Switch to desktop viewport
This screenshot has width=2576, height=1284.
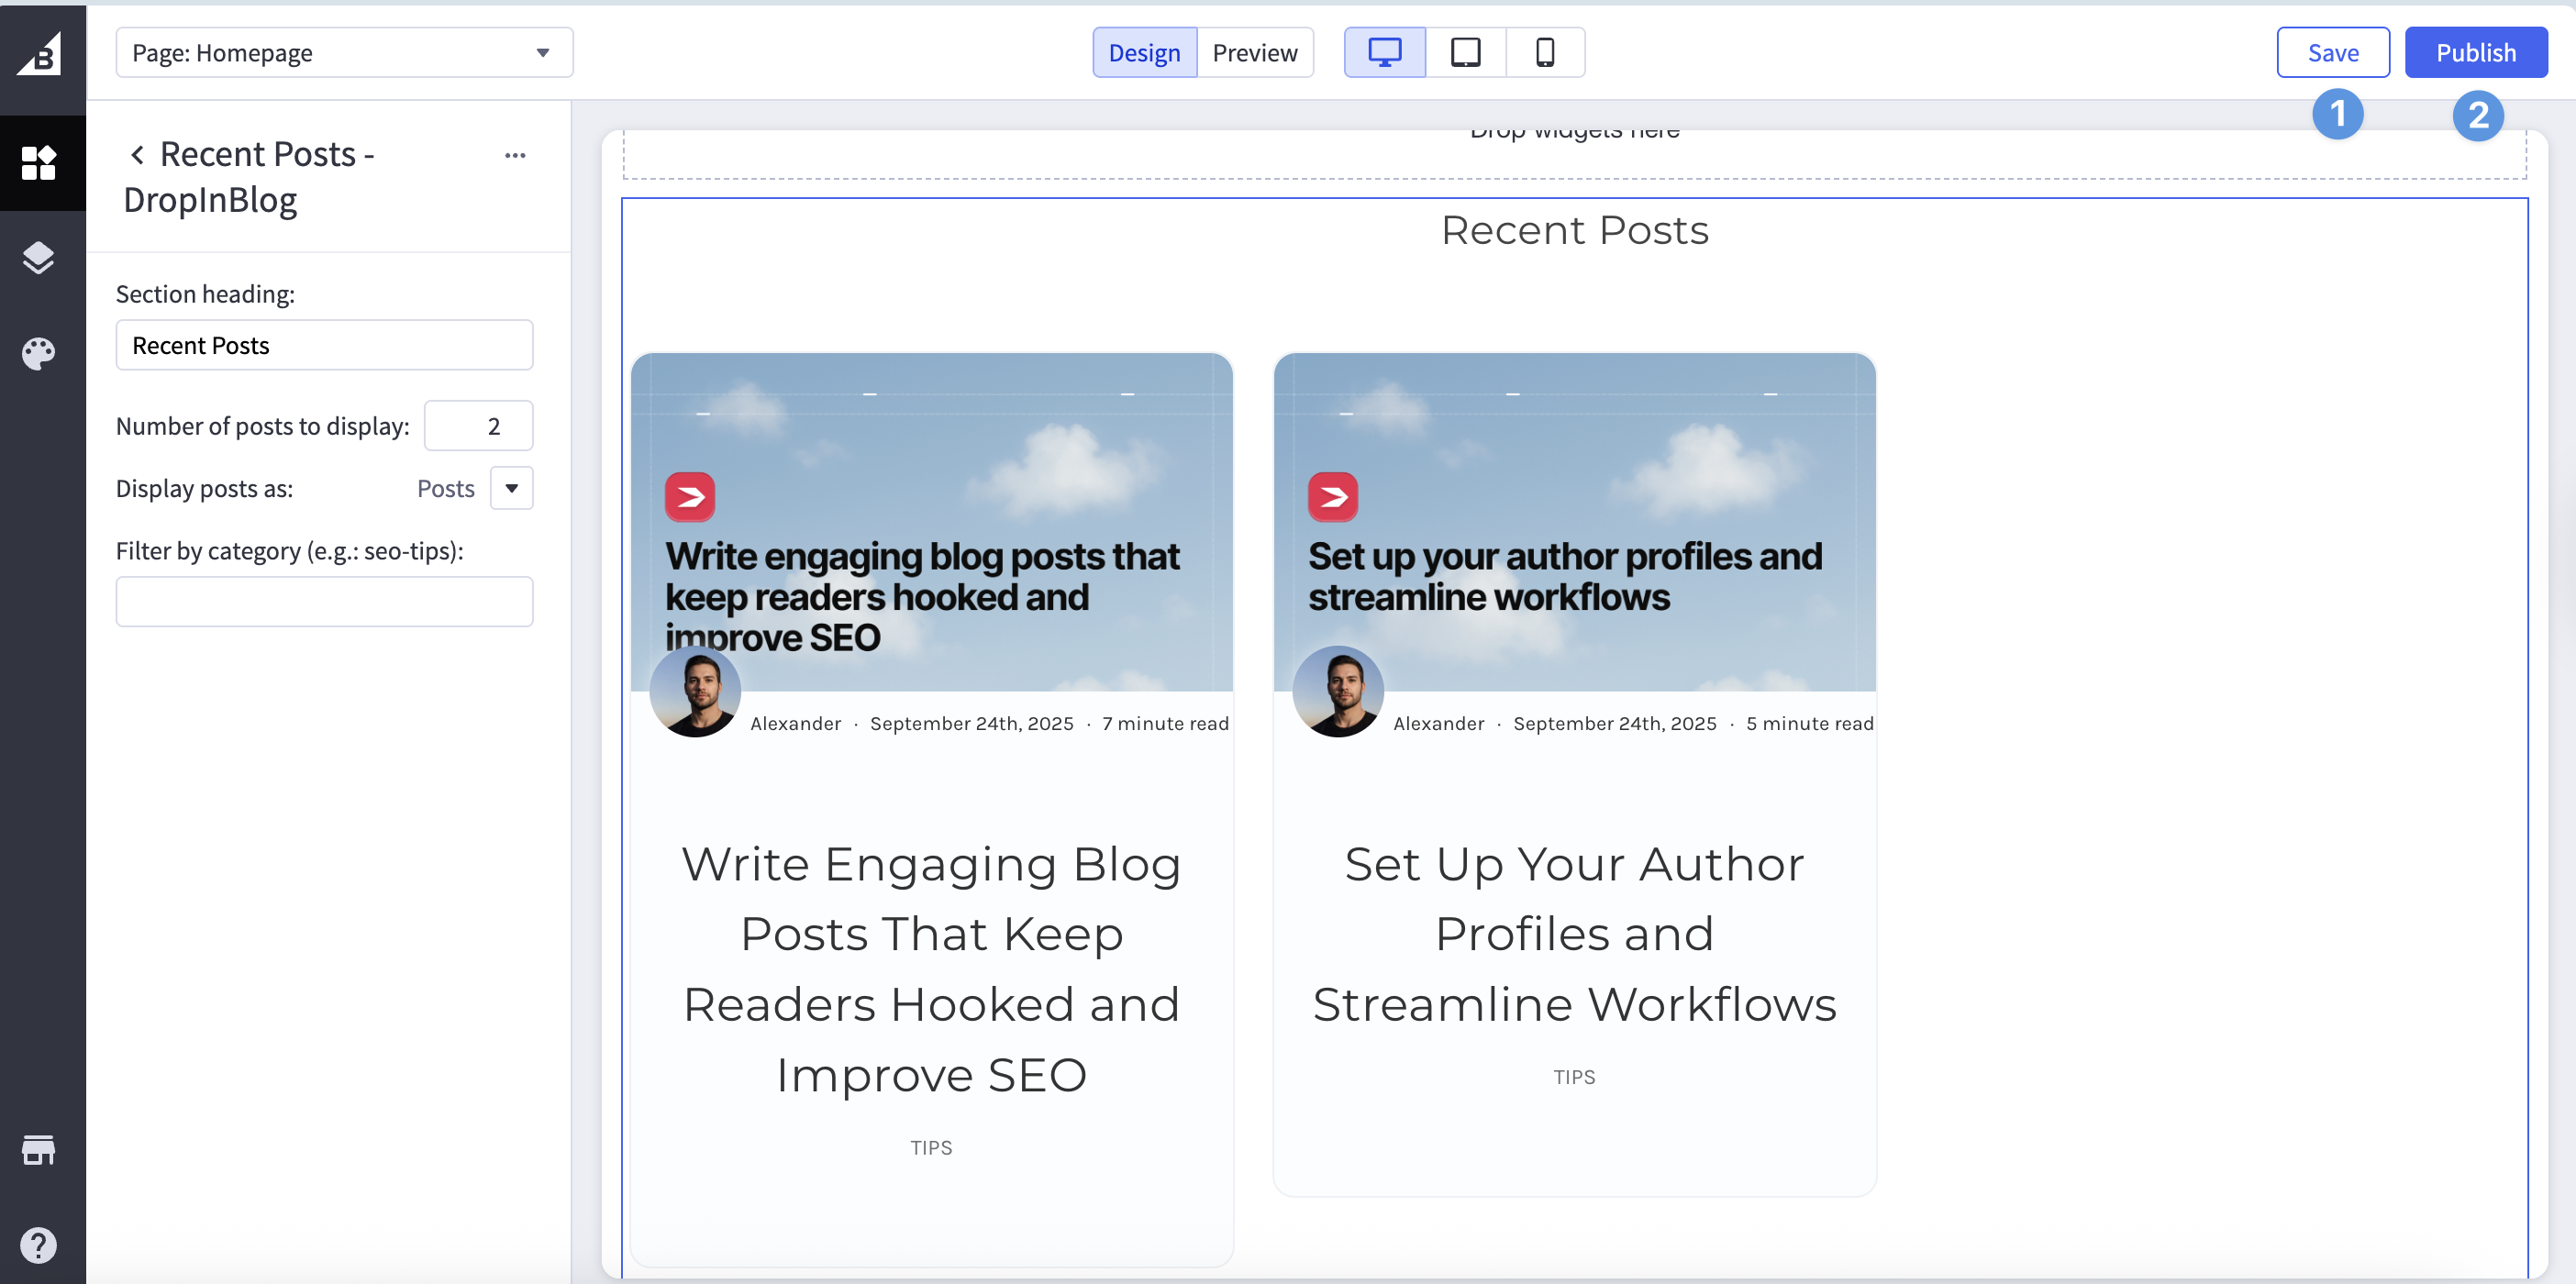point(1384,52)
